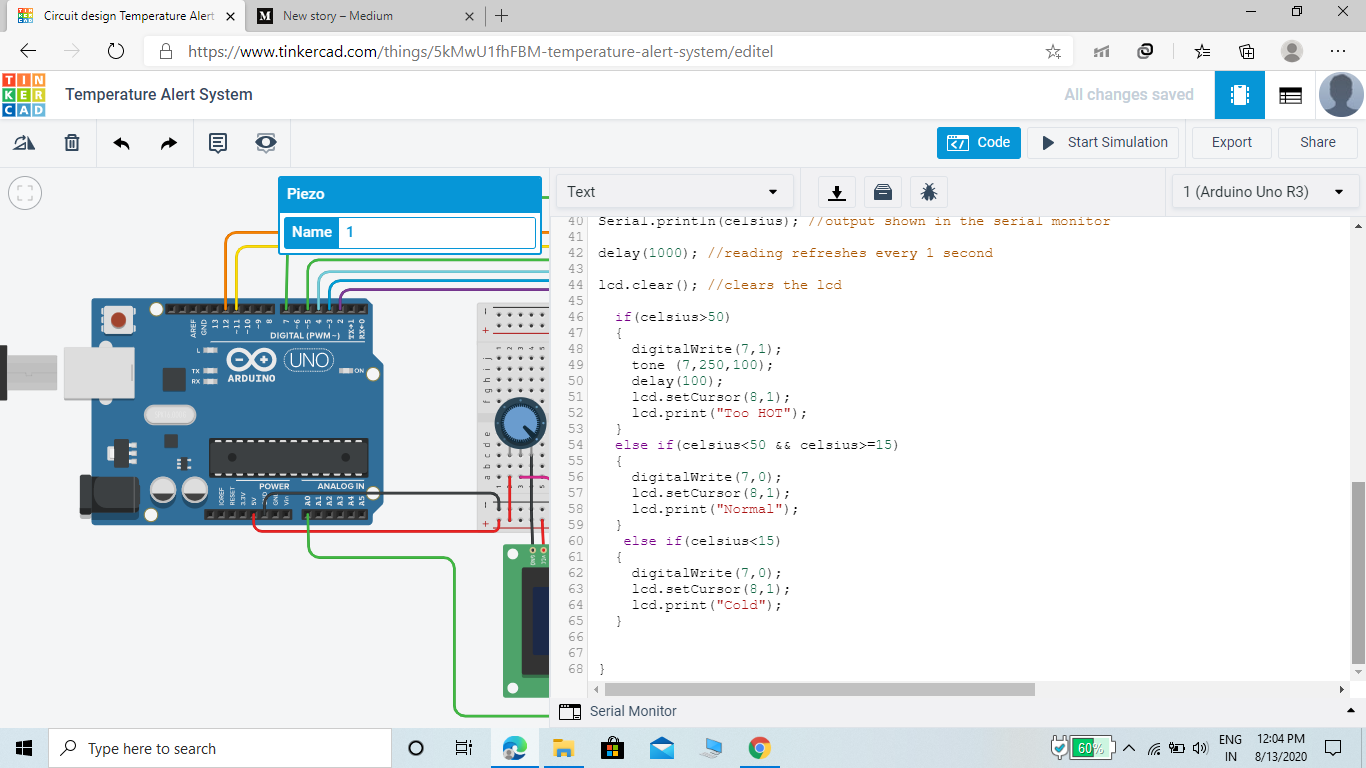
Task: Click the redo arrow icon
Action: pos(169,143)
